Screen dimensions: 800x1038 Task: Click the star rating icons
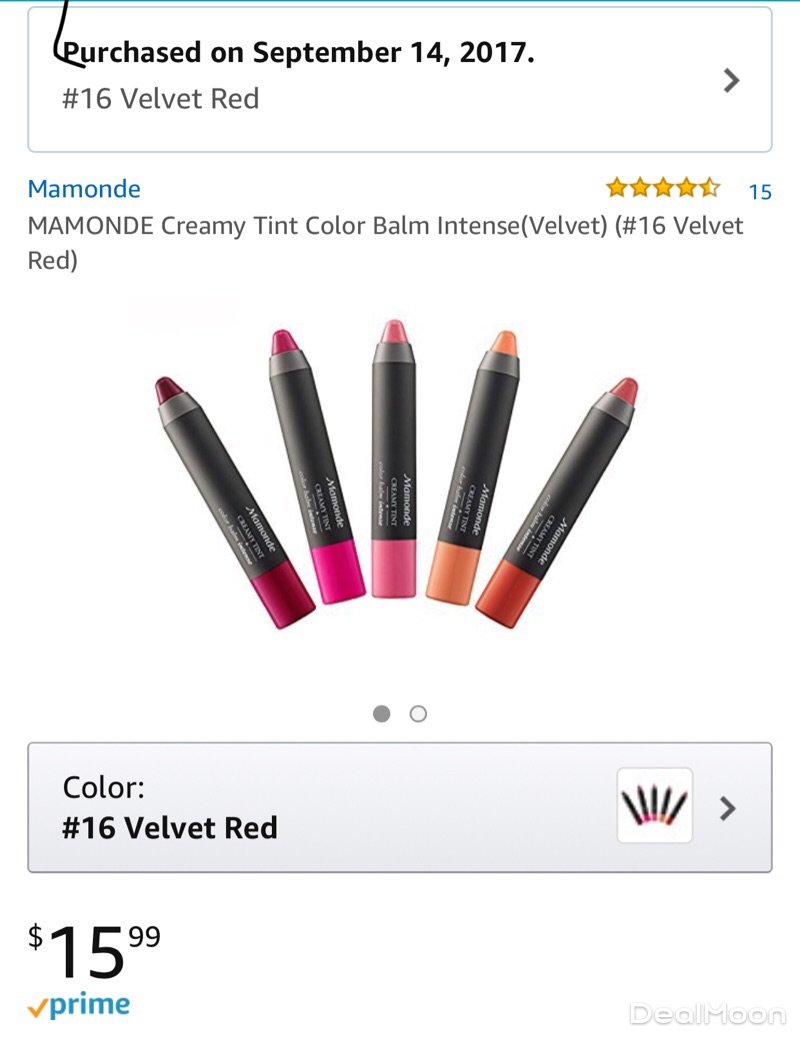[662, 188]
